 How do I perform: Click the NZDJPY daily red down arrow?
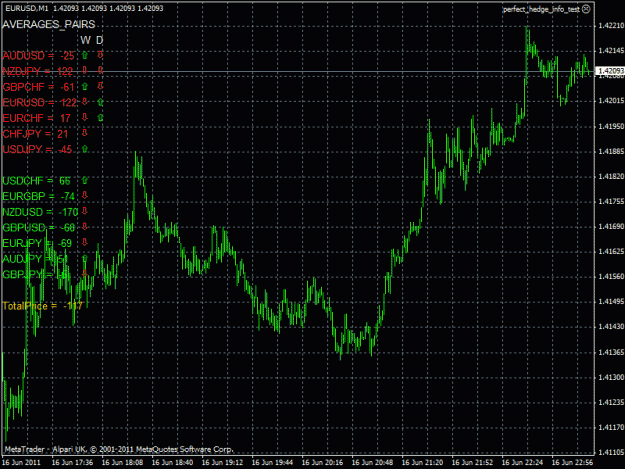point(100,71)
